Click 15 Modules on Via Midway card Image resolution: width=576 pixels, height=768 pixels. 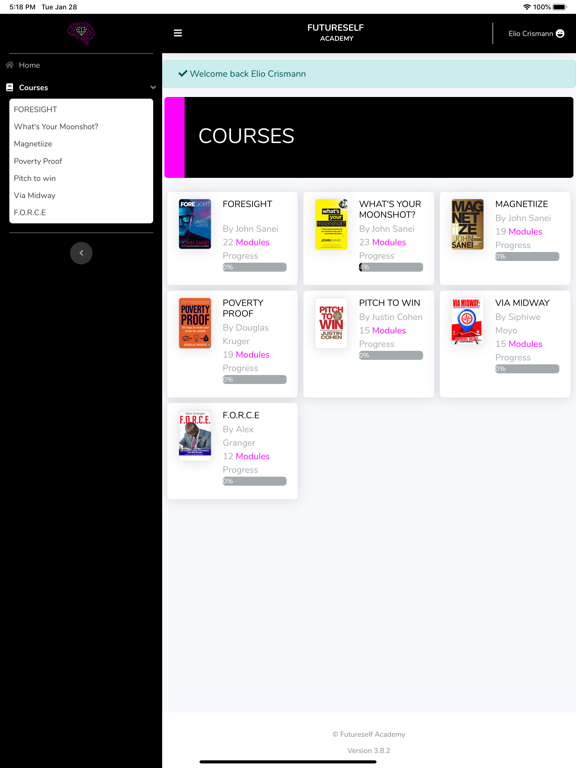519,344
